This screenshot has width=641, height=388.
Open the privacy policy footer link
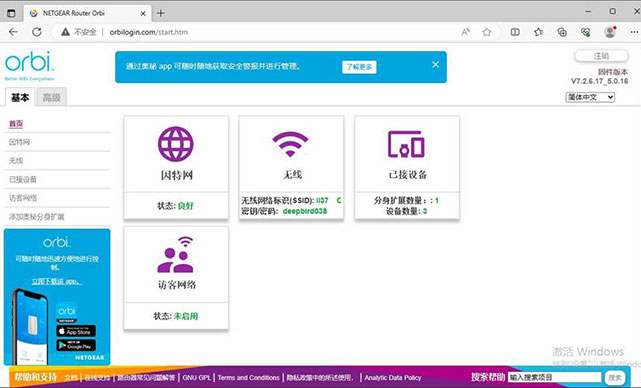coord(320,378)
